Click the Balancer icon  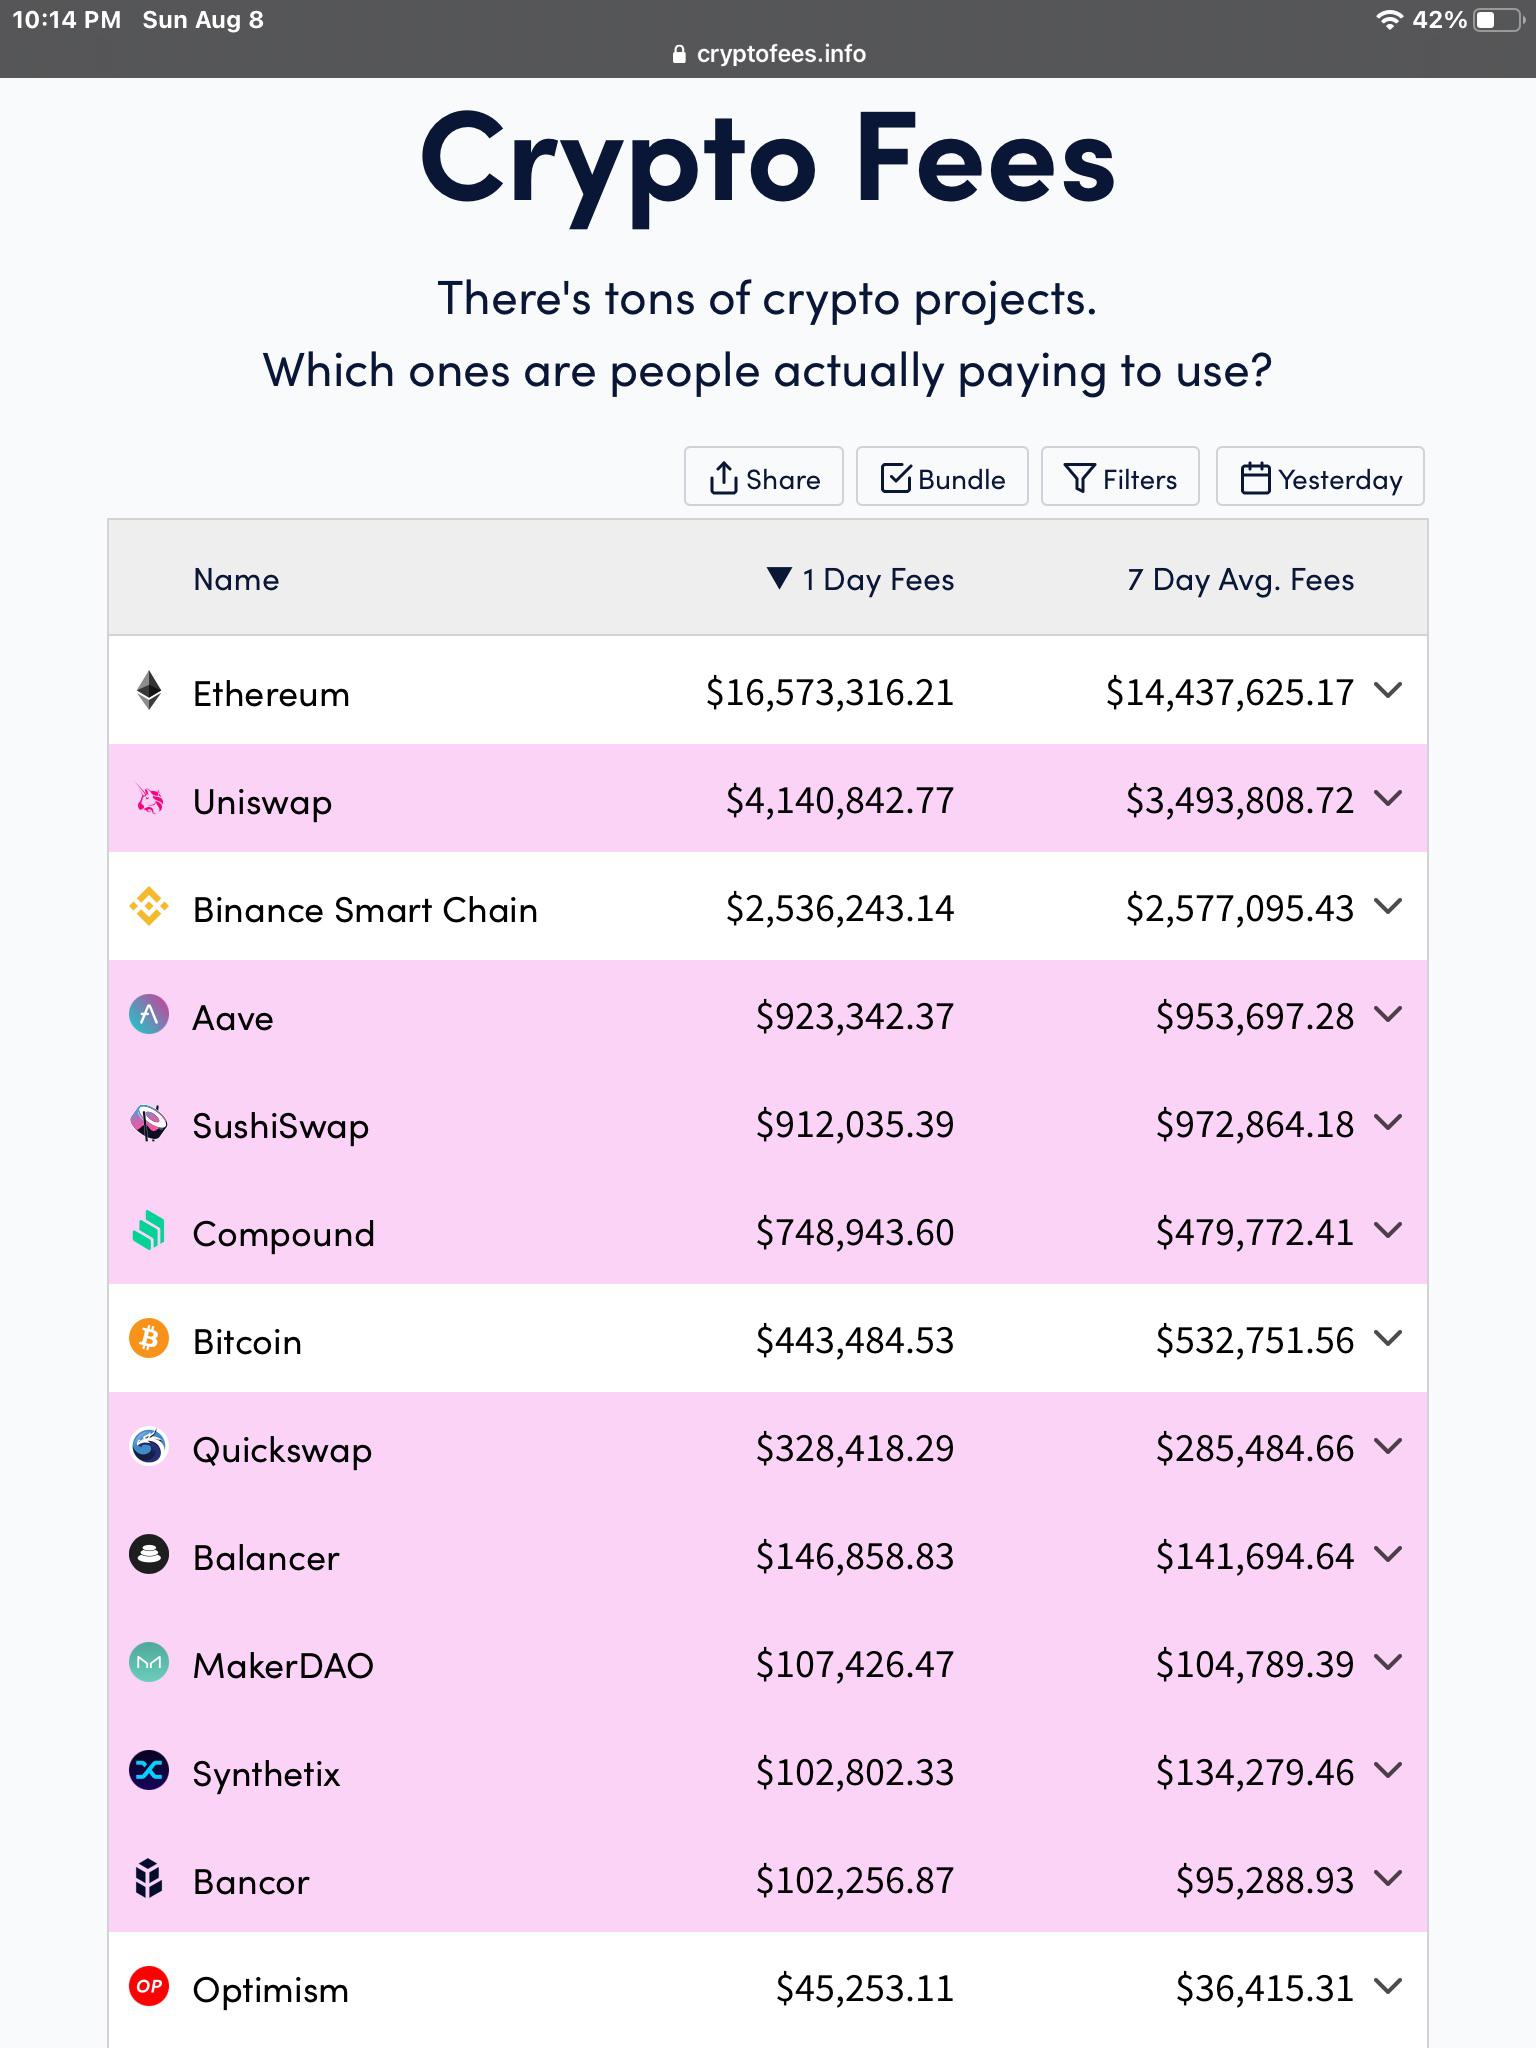coord(148,1556)
